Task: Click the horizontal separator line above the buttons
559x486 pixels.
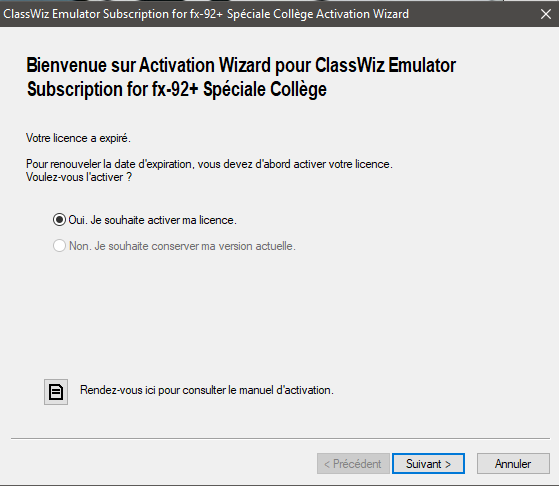Action: [x=280, y=439]
